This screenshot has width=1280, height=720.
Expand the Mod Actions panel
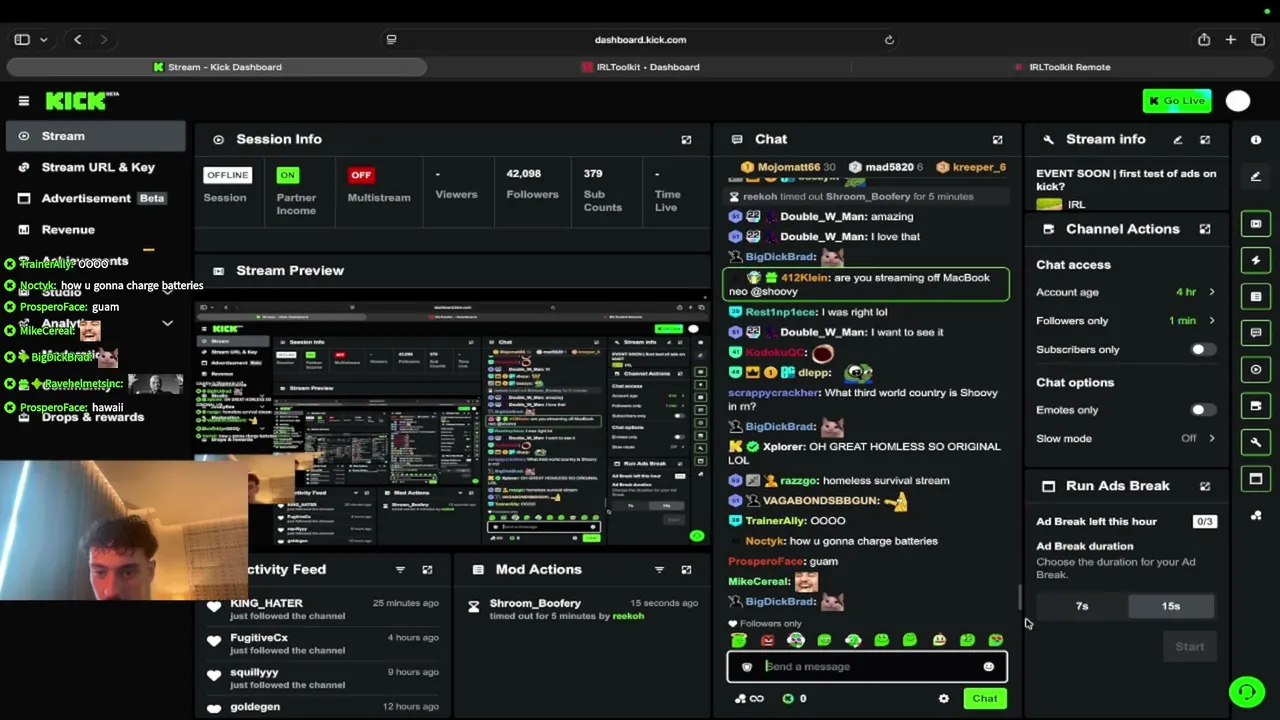686,570
